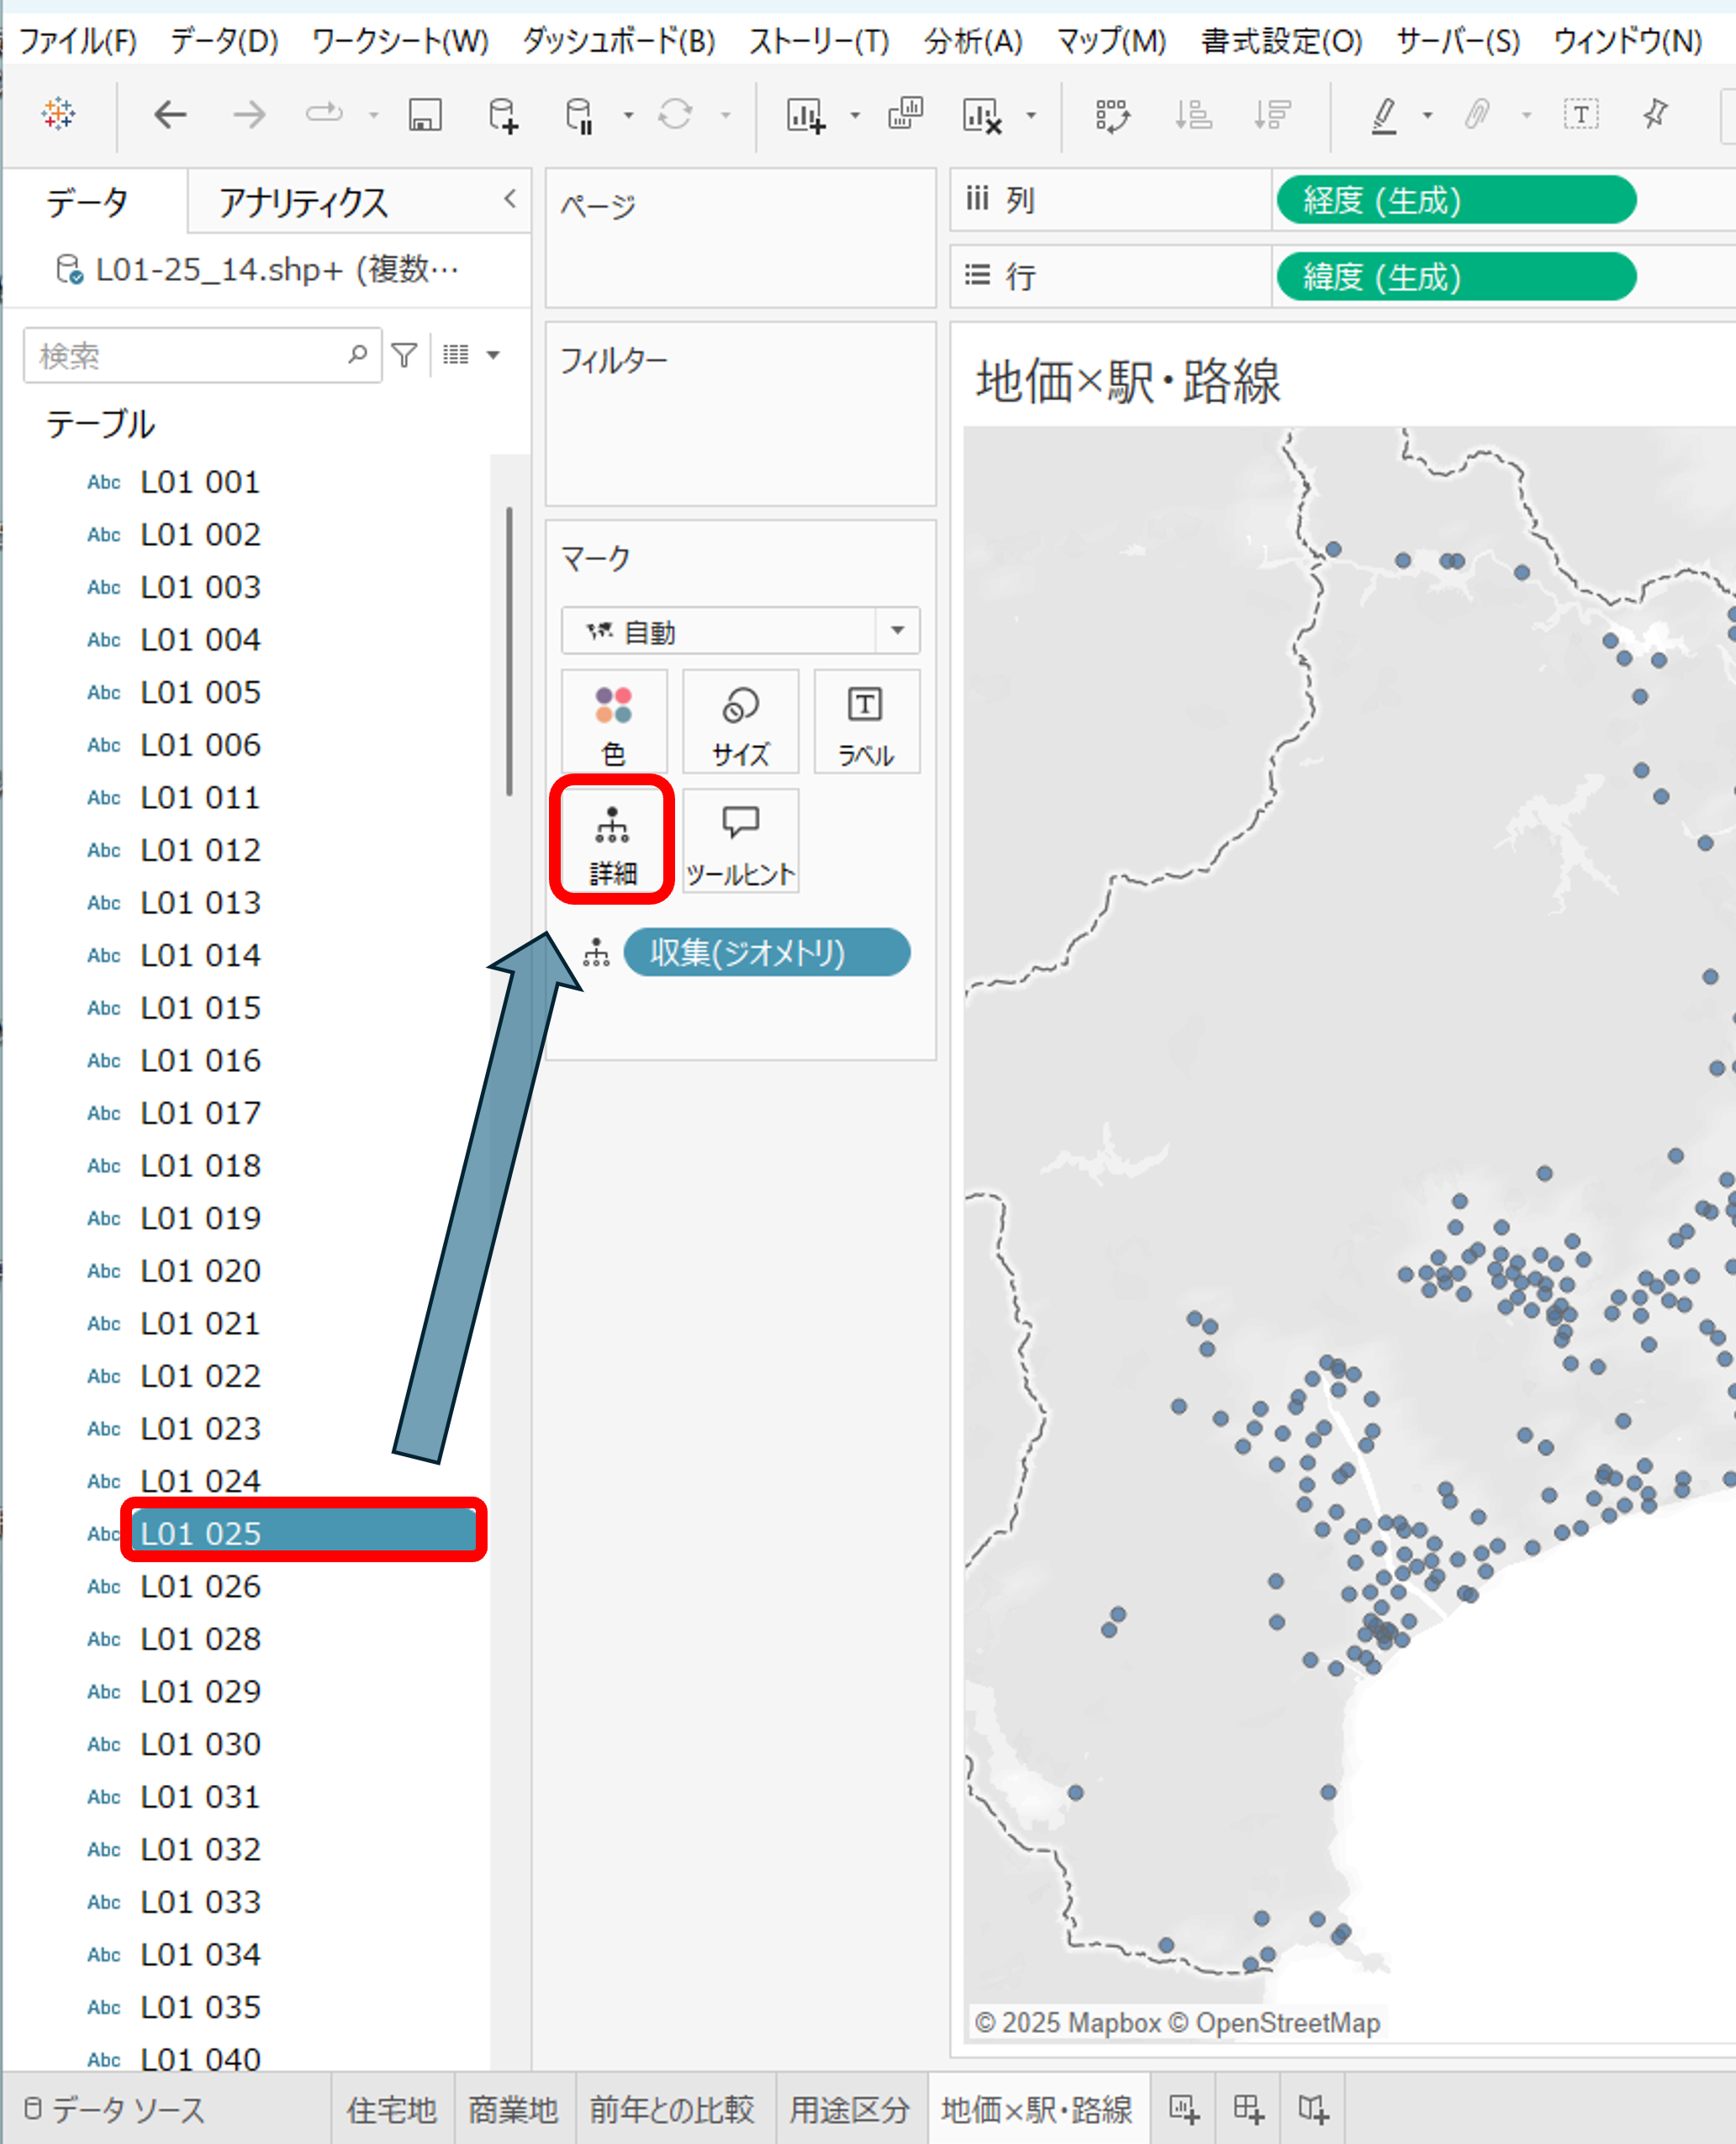Click the new dashboard tab icon
The image size is (1736, 2144).
click(x=1249, y=2109)
